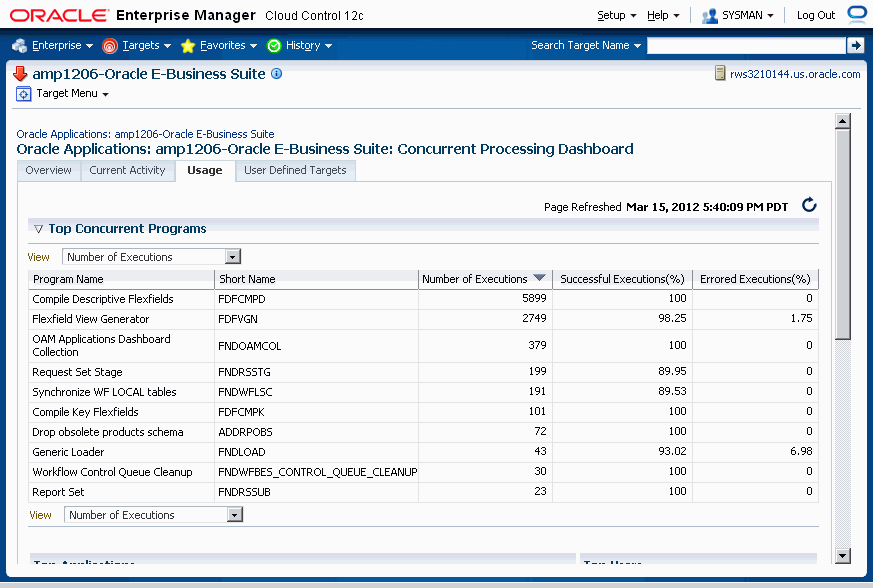Viewport: 873px width, 588px height.
Task: Click the Log Out link
Action: [x=816, y=16]
